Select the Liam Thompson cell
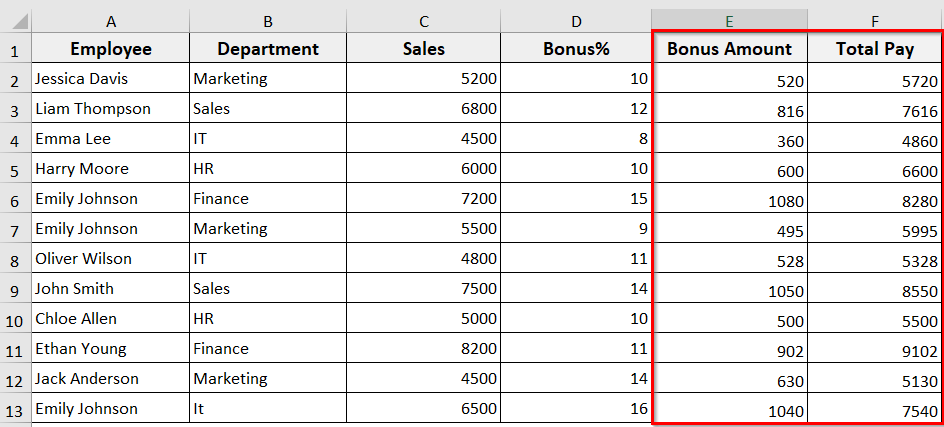This screenshot has width=944, height=427. 111,109
